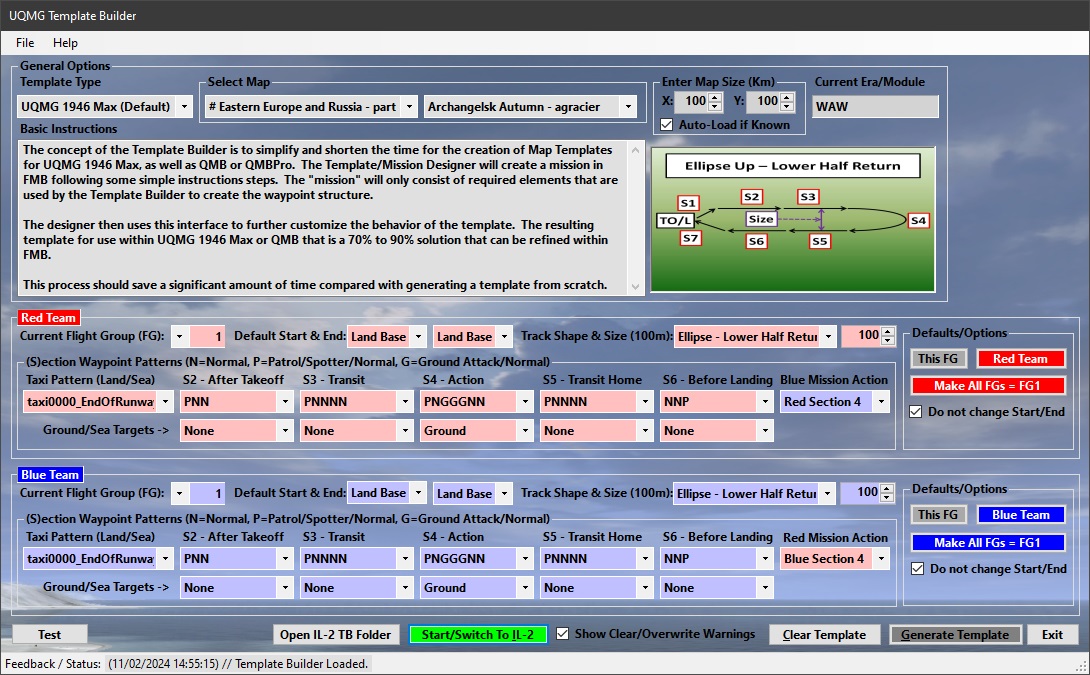The height and width of the screenshot is (675, 1090).
Task: Click Open IL-2 TB Folder button
Action: (x=336, y=635)
